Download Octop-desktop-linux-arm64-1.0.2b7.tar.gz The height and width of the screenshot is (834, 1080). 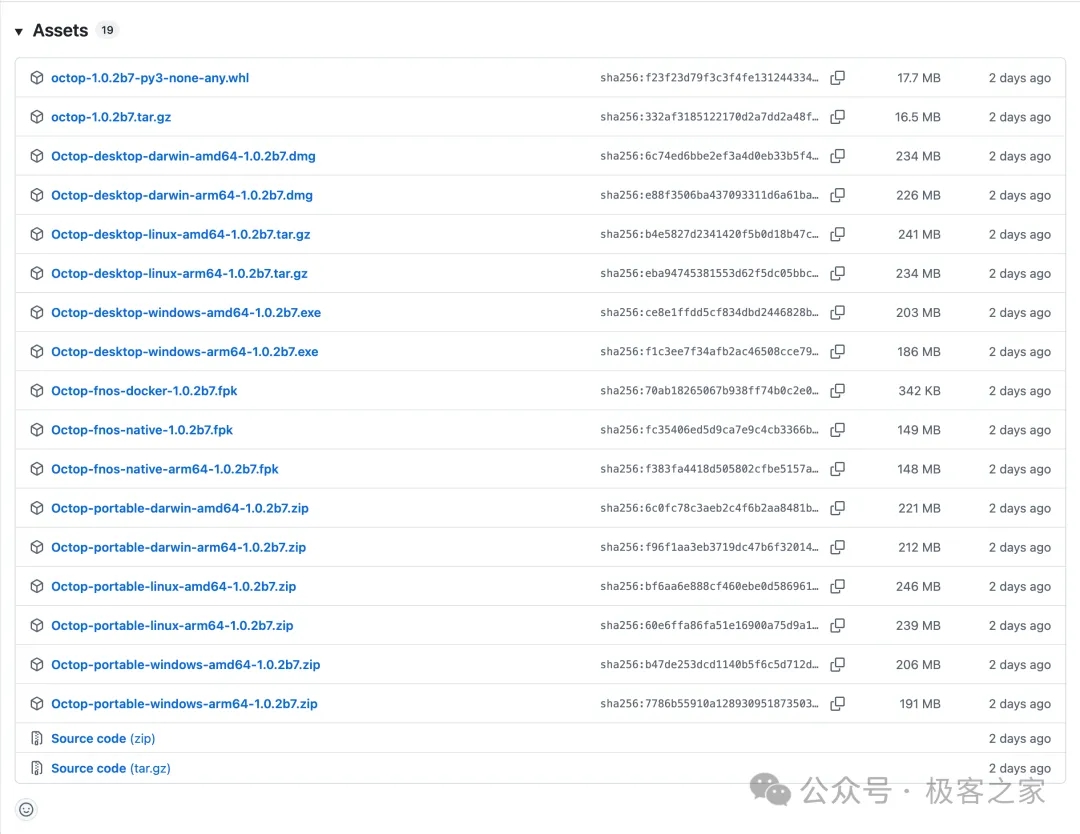pos(179,273)
